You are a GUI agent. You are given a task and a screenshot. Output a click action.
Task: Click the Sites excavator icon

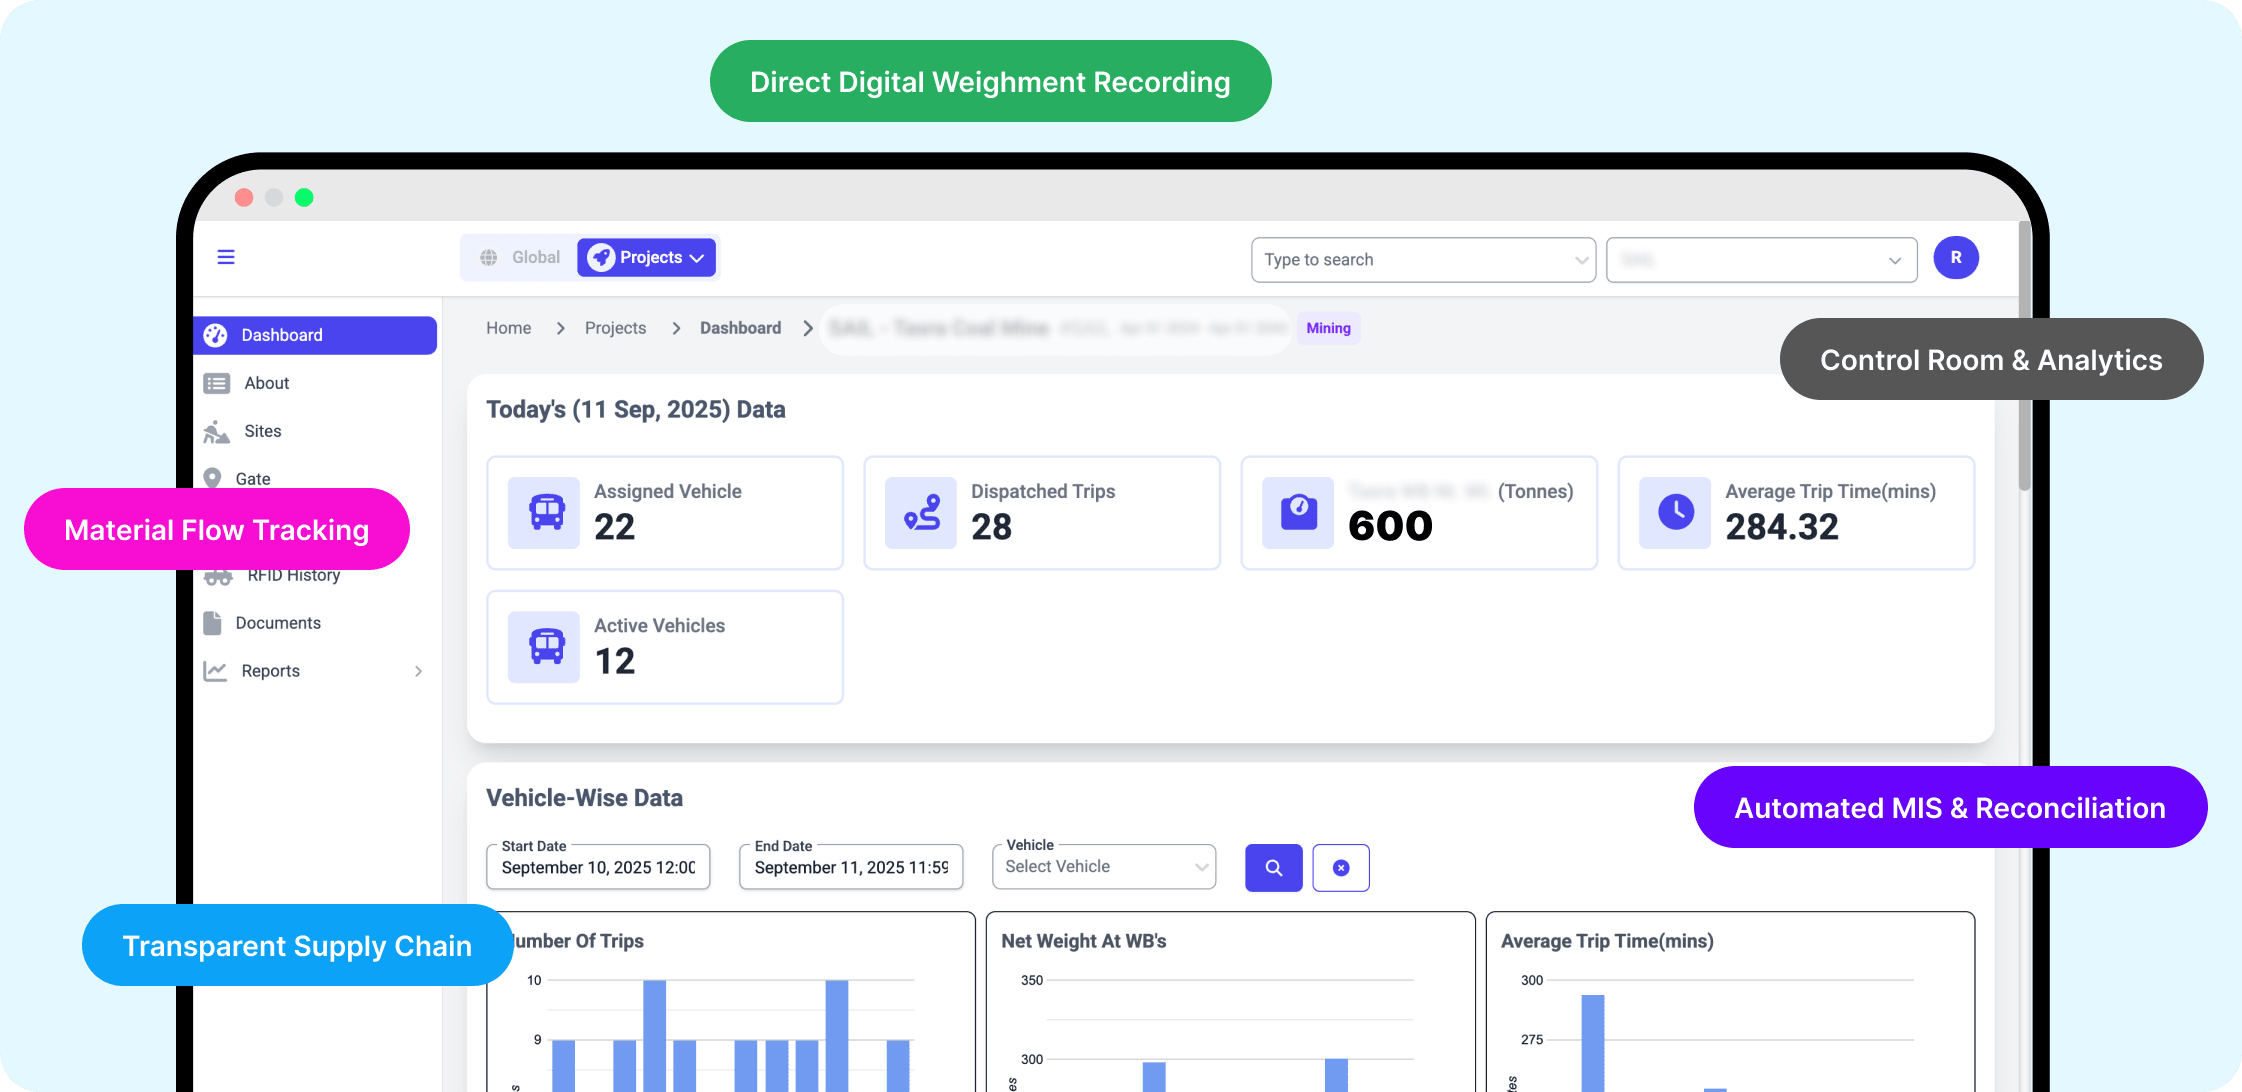(216, 431)
